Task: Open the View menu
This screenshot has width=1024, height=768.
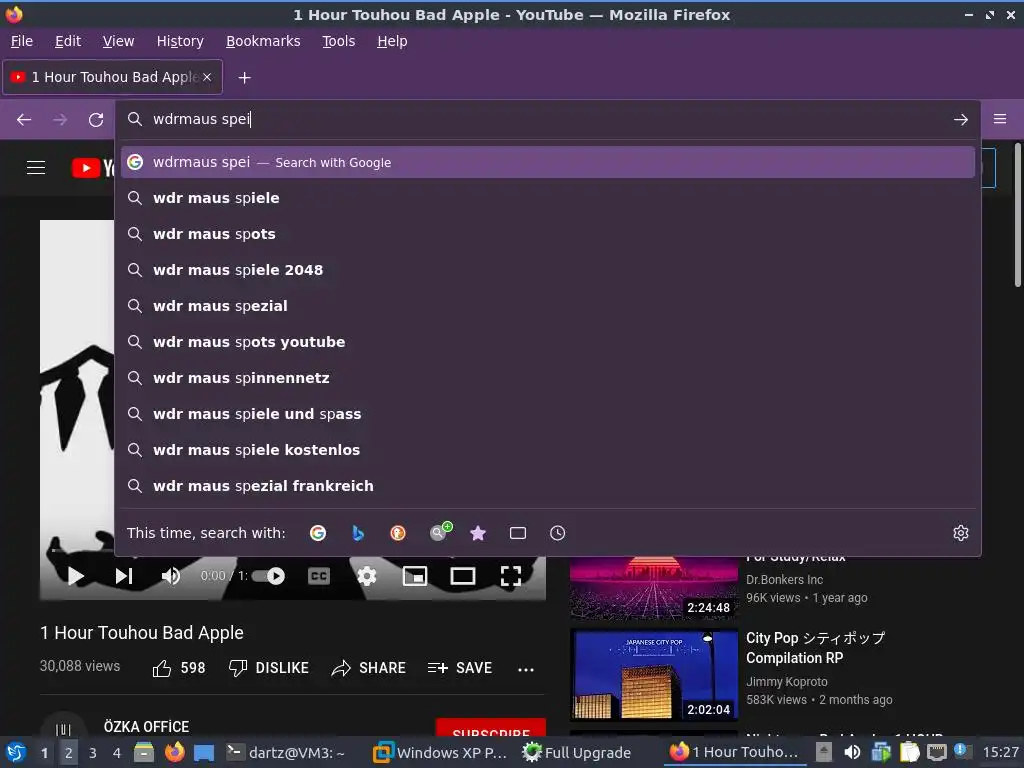Action: [x=118, y=41]
